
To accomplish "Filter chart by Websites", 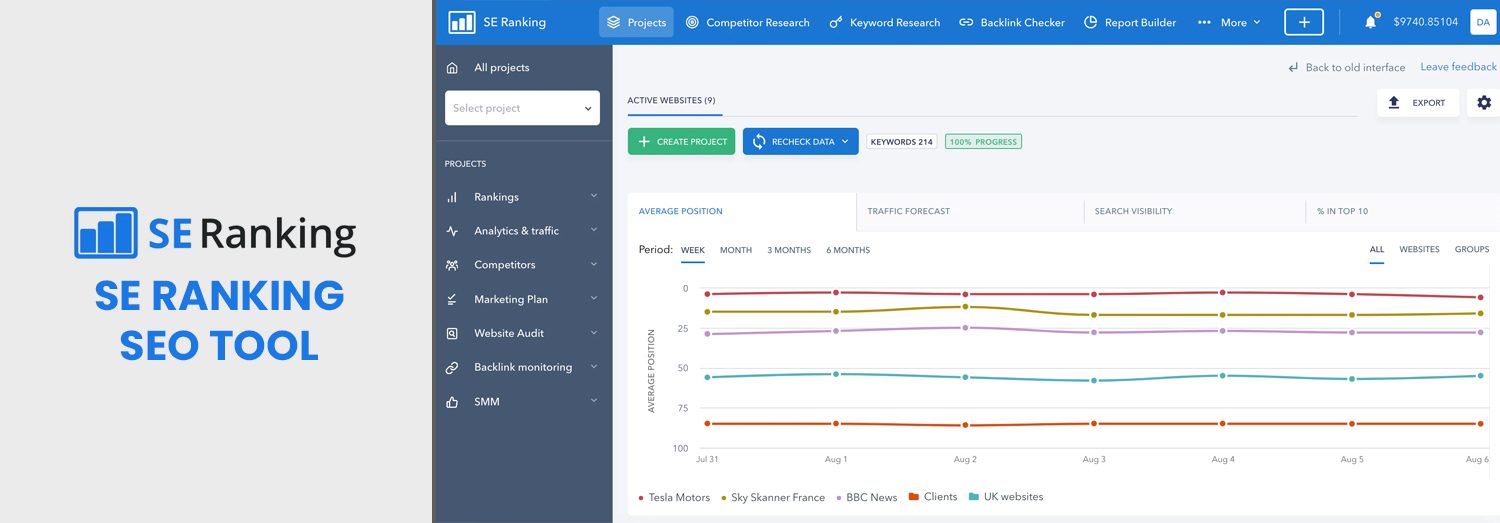I will click(1419, 249).
